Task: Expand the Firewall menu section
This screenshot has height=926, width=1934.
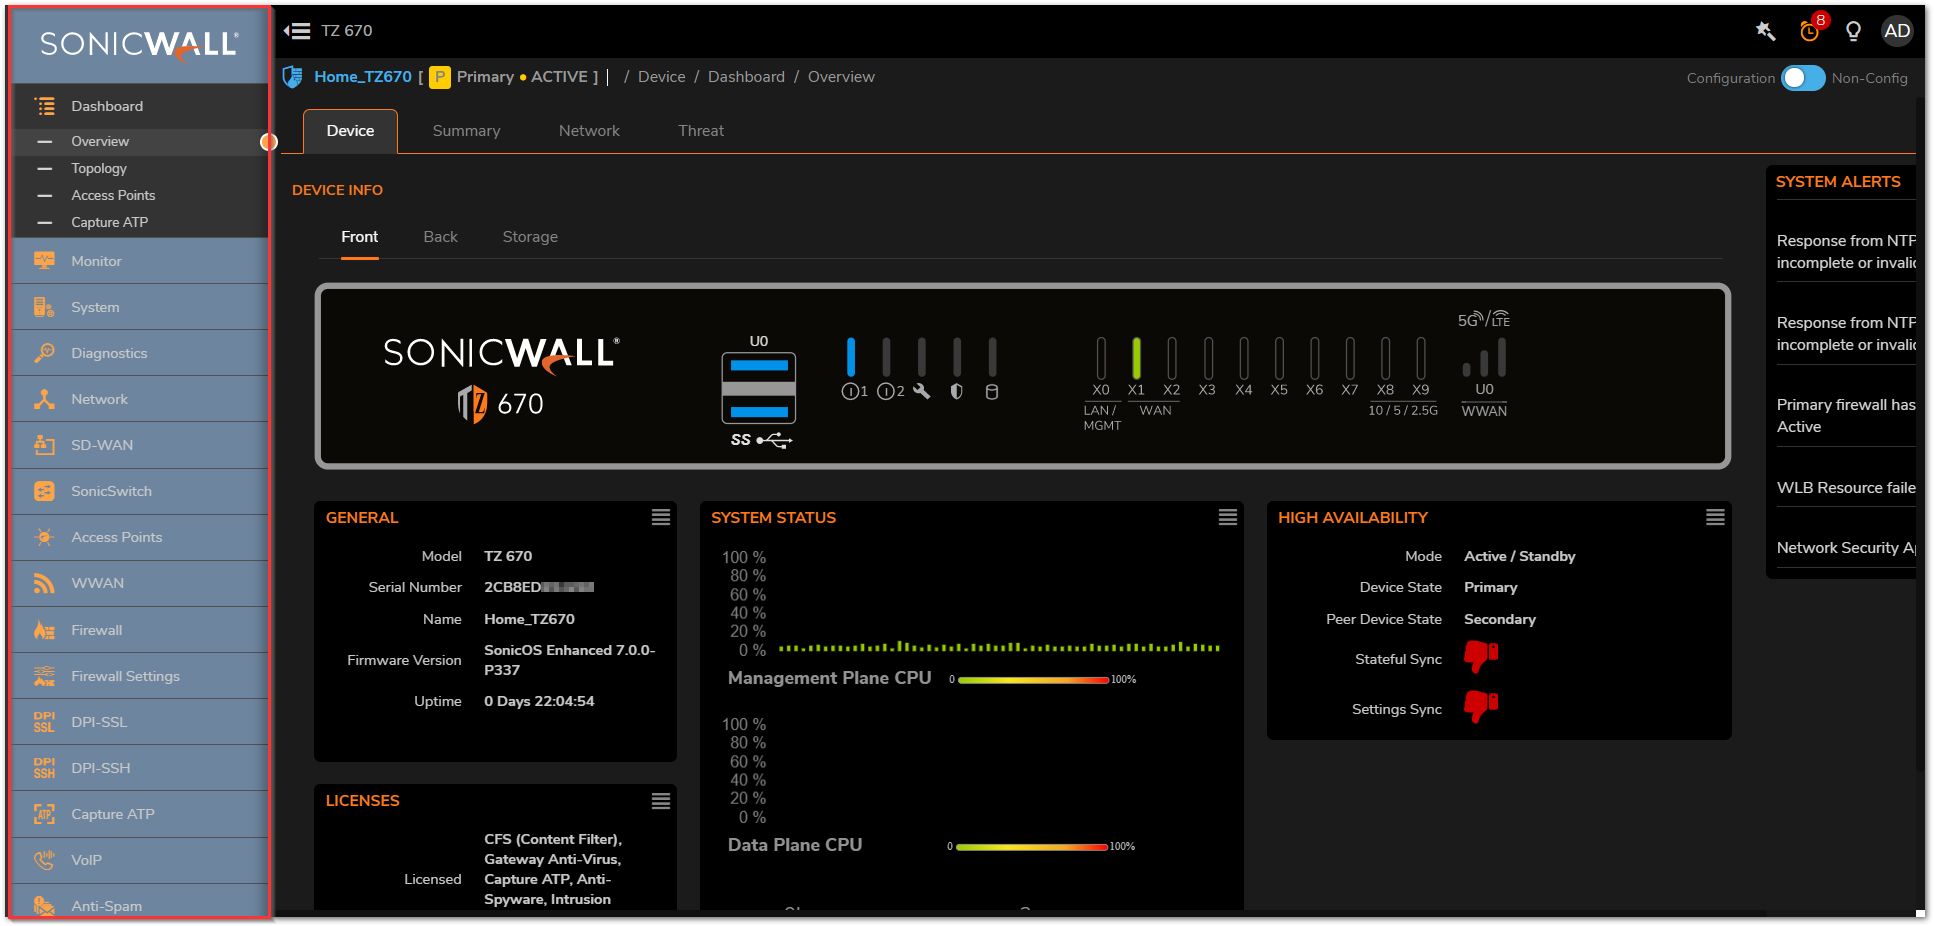Action: pyautogui.click(x=140, y=630)
